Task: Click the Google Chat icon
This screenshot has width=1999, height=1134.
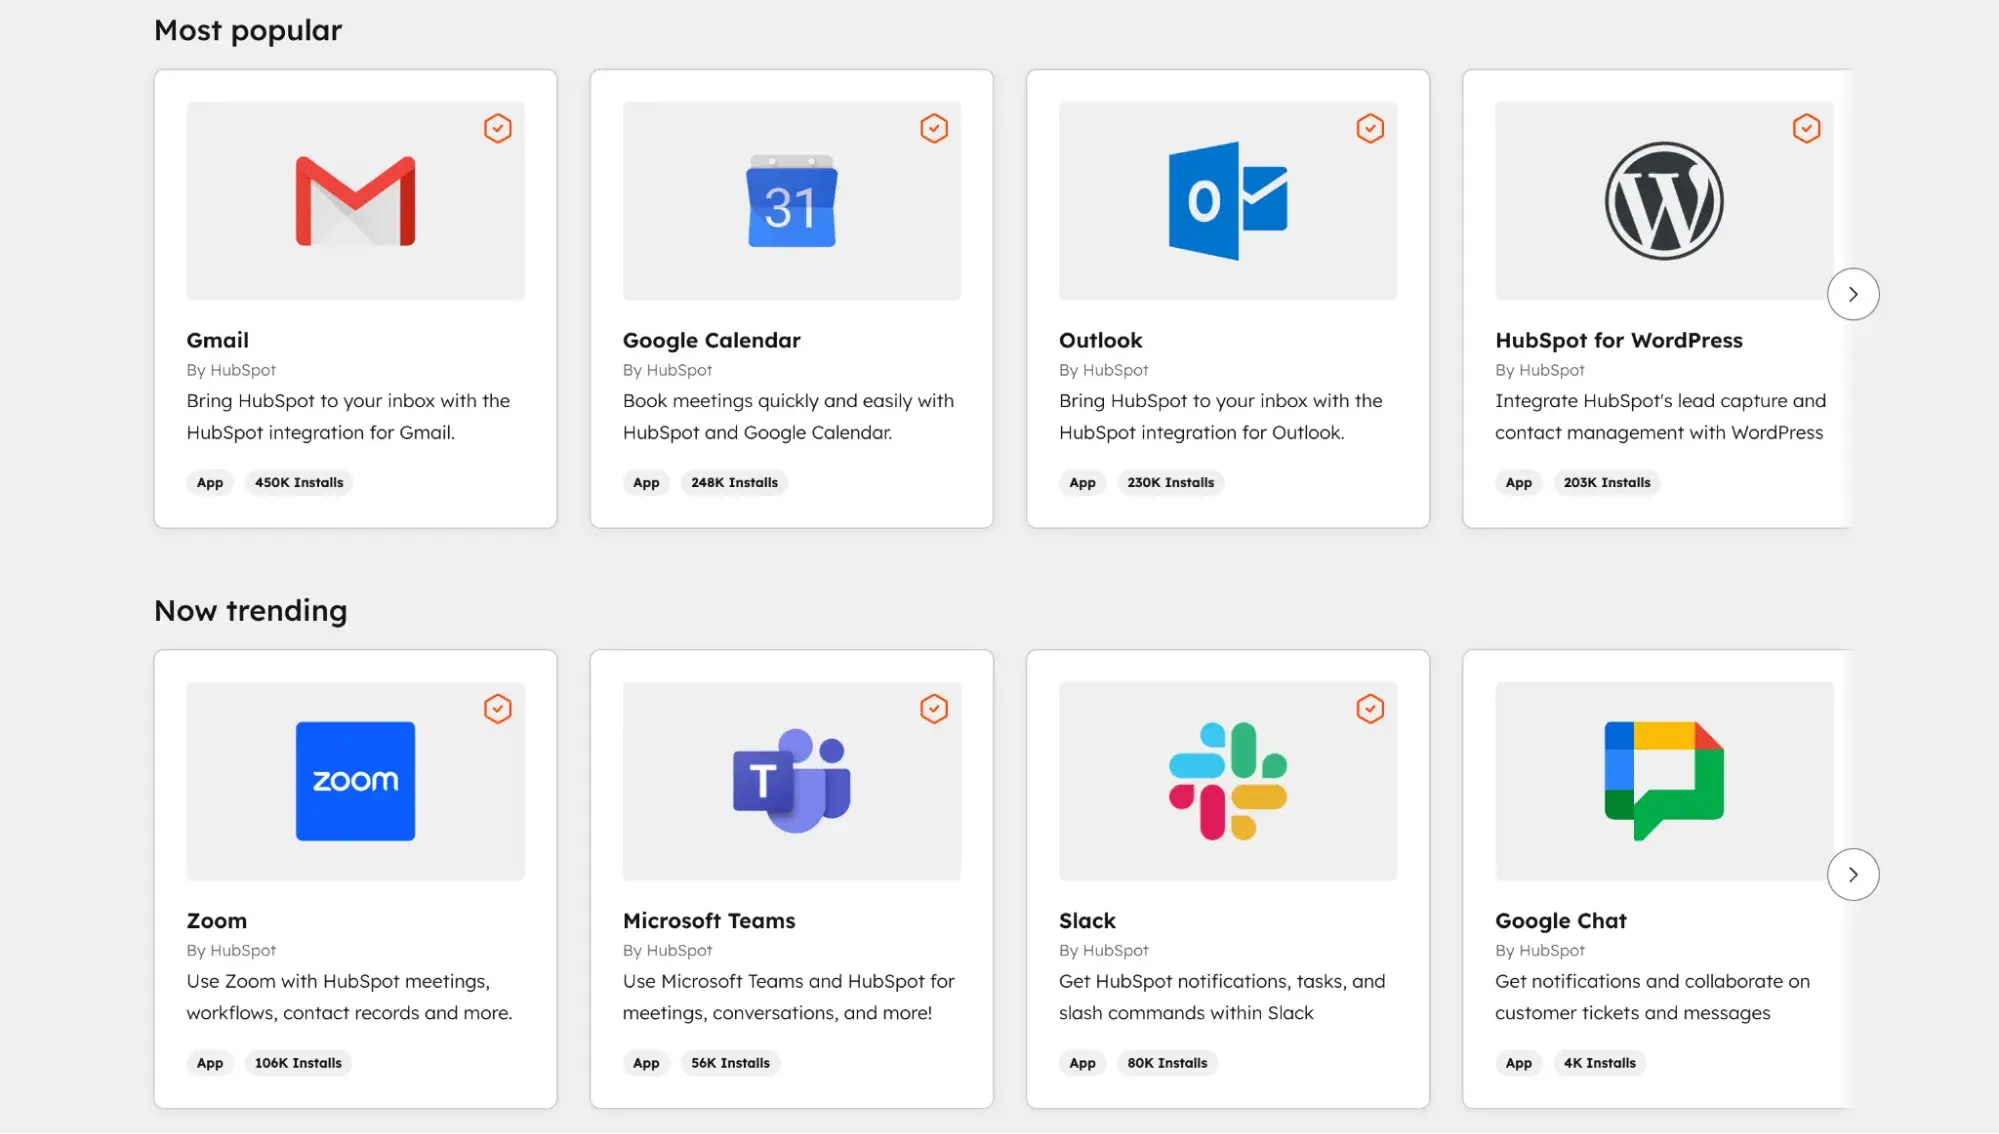Action: [x=1663, y=781]
